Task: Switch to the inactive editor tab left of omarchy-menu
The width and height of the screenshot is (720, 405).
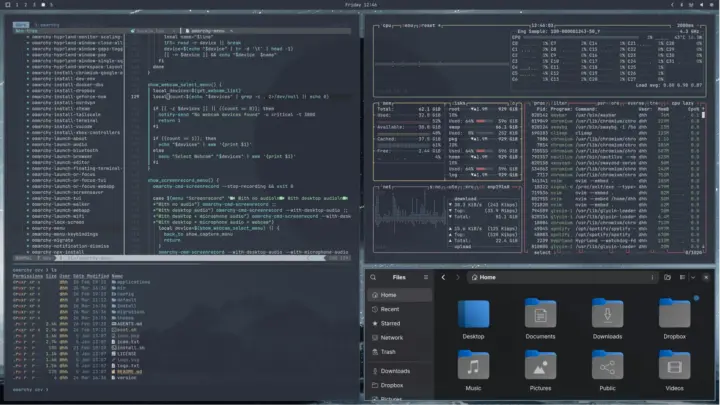Action: click(x=153, y=31)
